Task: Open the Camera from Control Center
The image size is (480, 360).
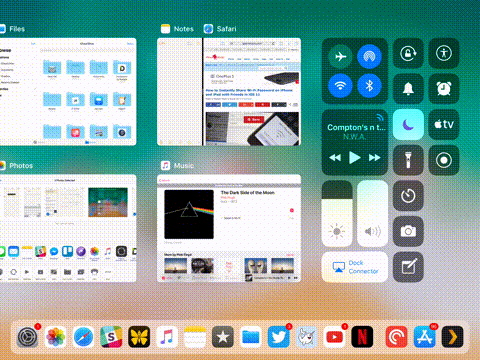Action: [408, 231]
